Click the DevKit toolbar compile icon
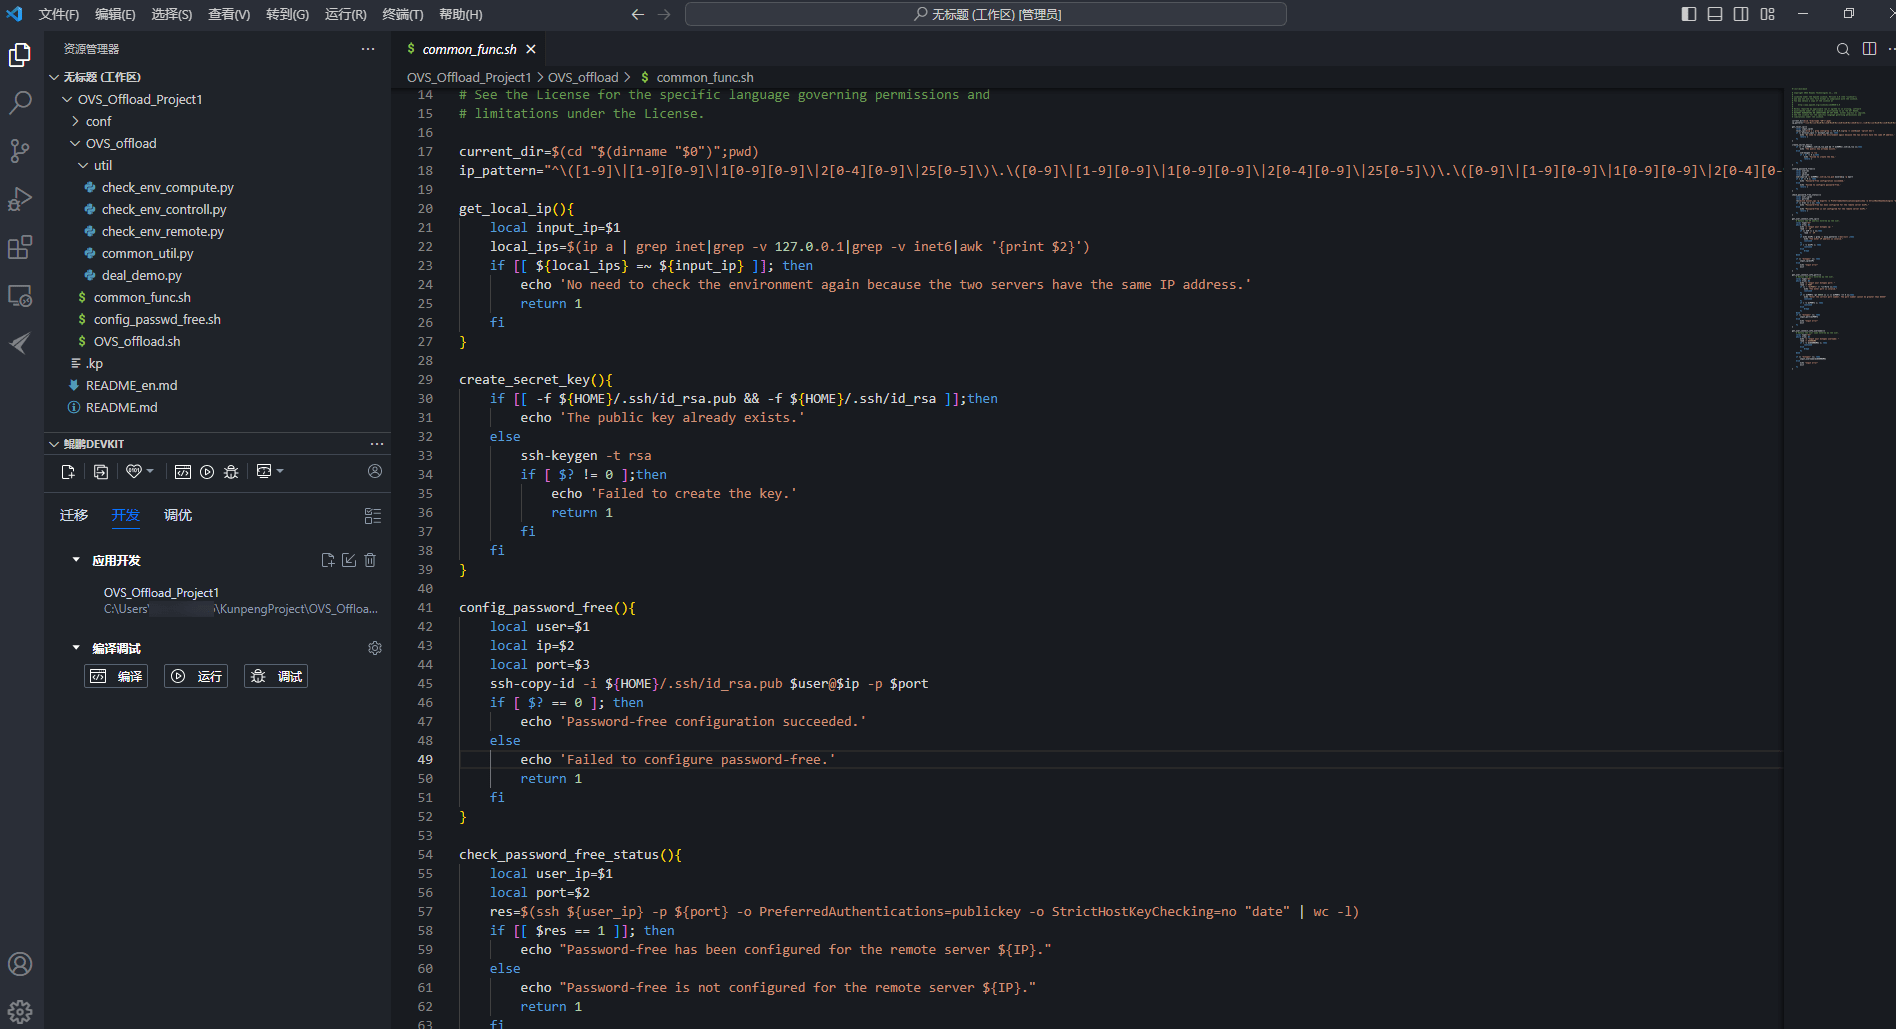Viewport: 1896px width, 1029px height. click(x=183, y=472)
